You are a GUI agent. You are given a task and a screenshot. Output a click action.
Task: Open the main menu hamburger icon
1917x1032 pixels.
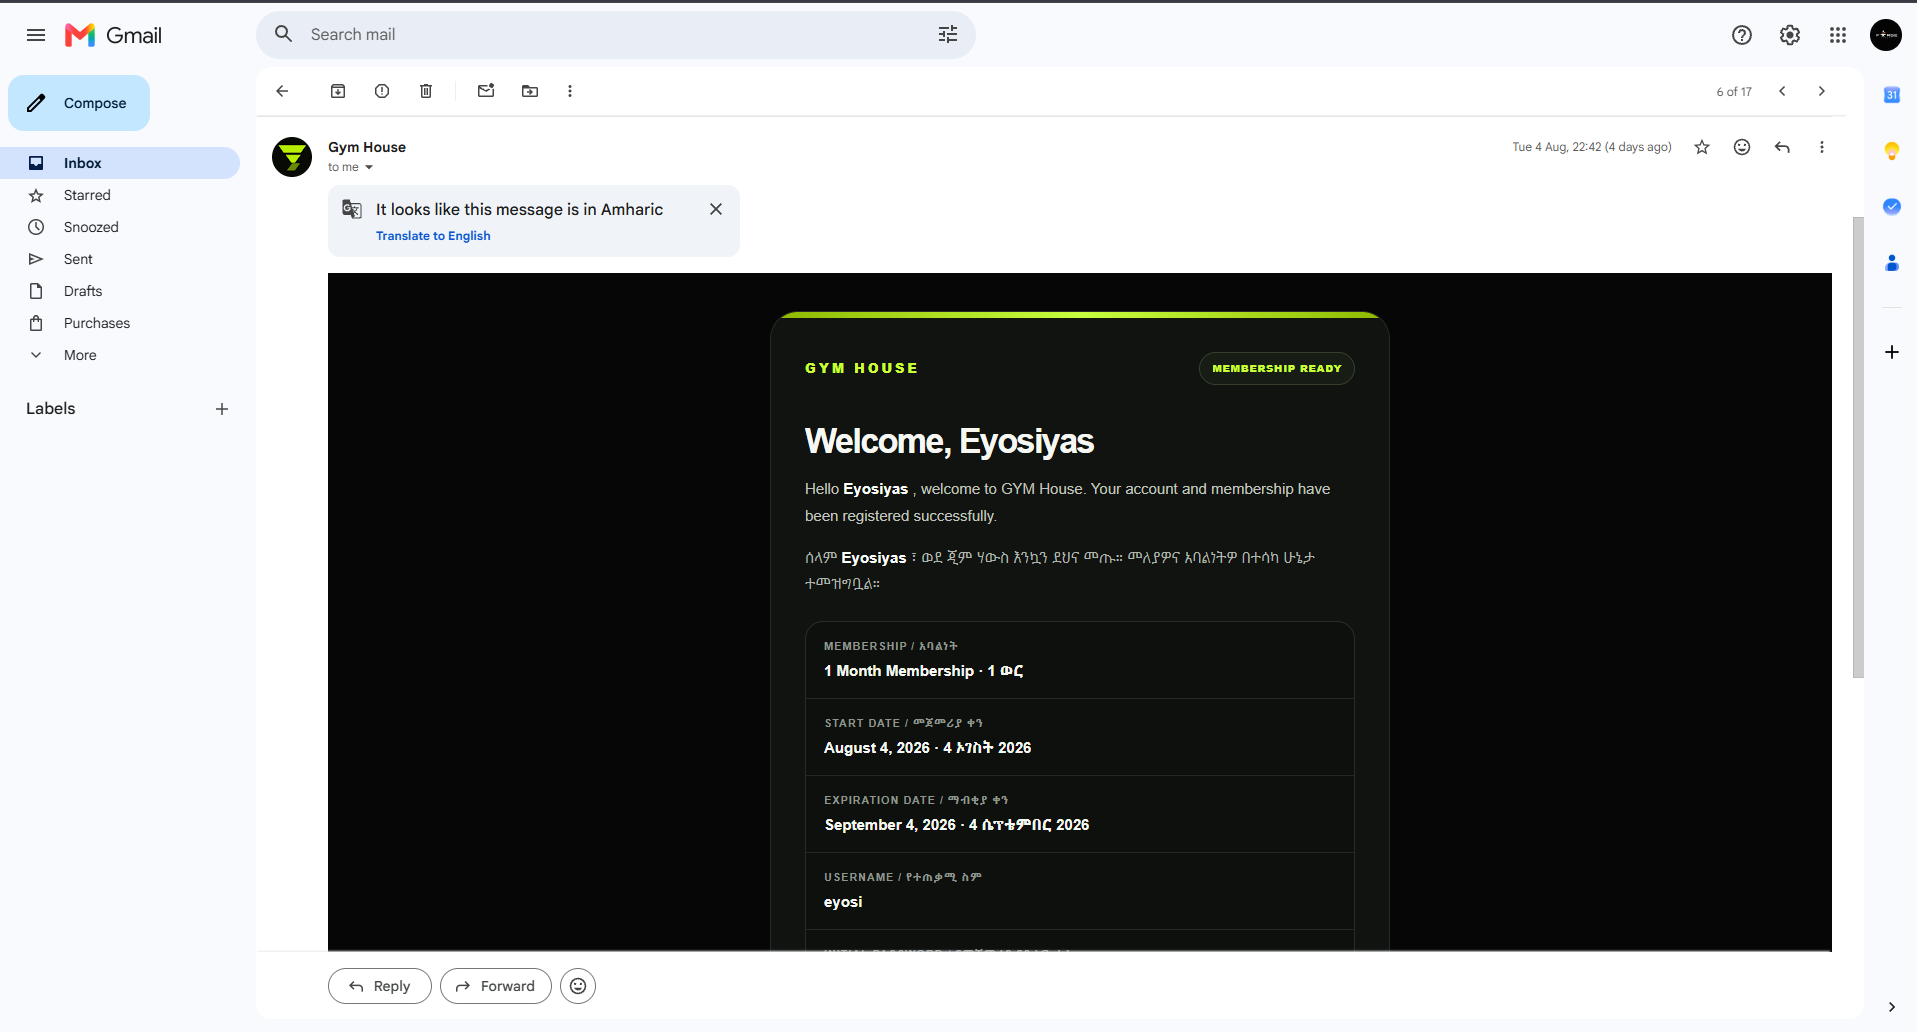(x=36, y=35)
